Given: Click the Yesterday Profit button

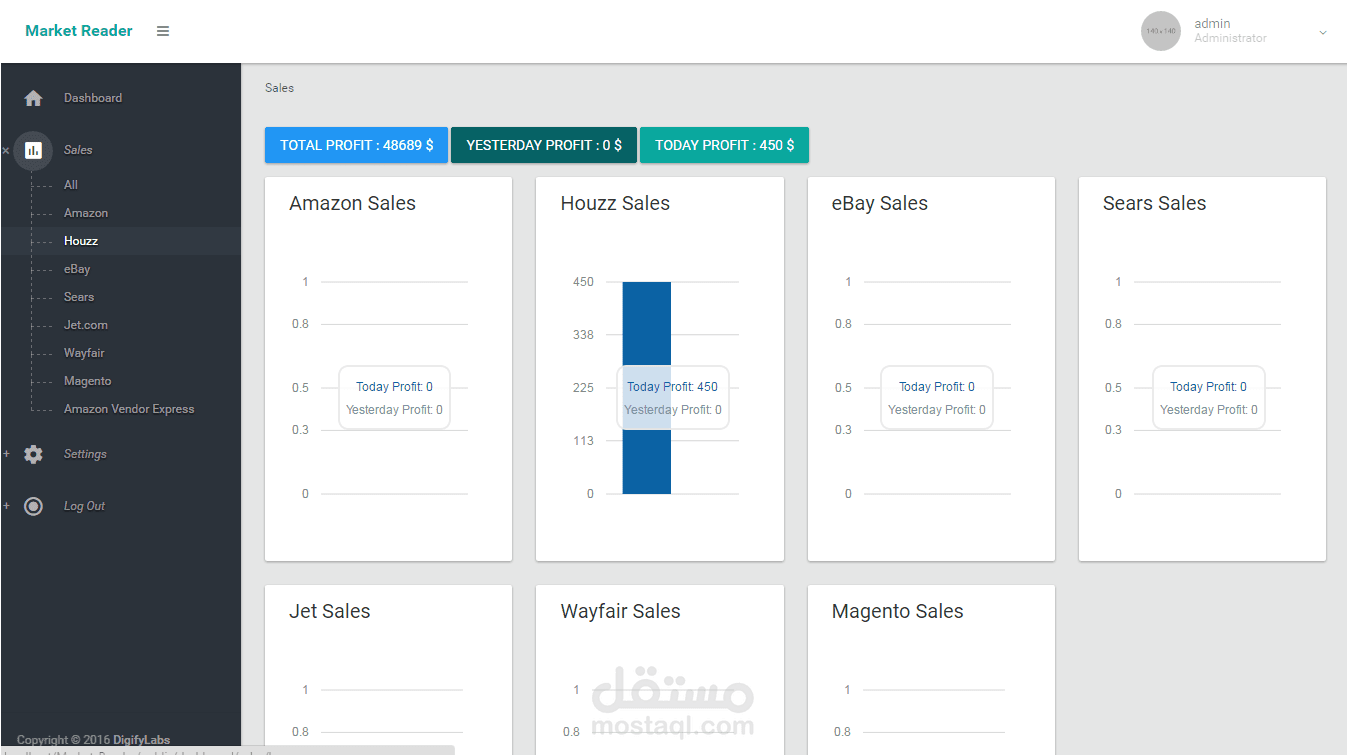Looking at the screenshot, I should click(x=543, y=145).
